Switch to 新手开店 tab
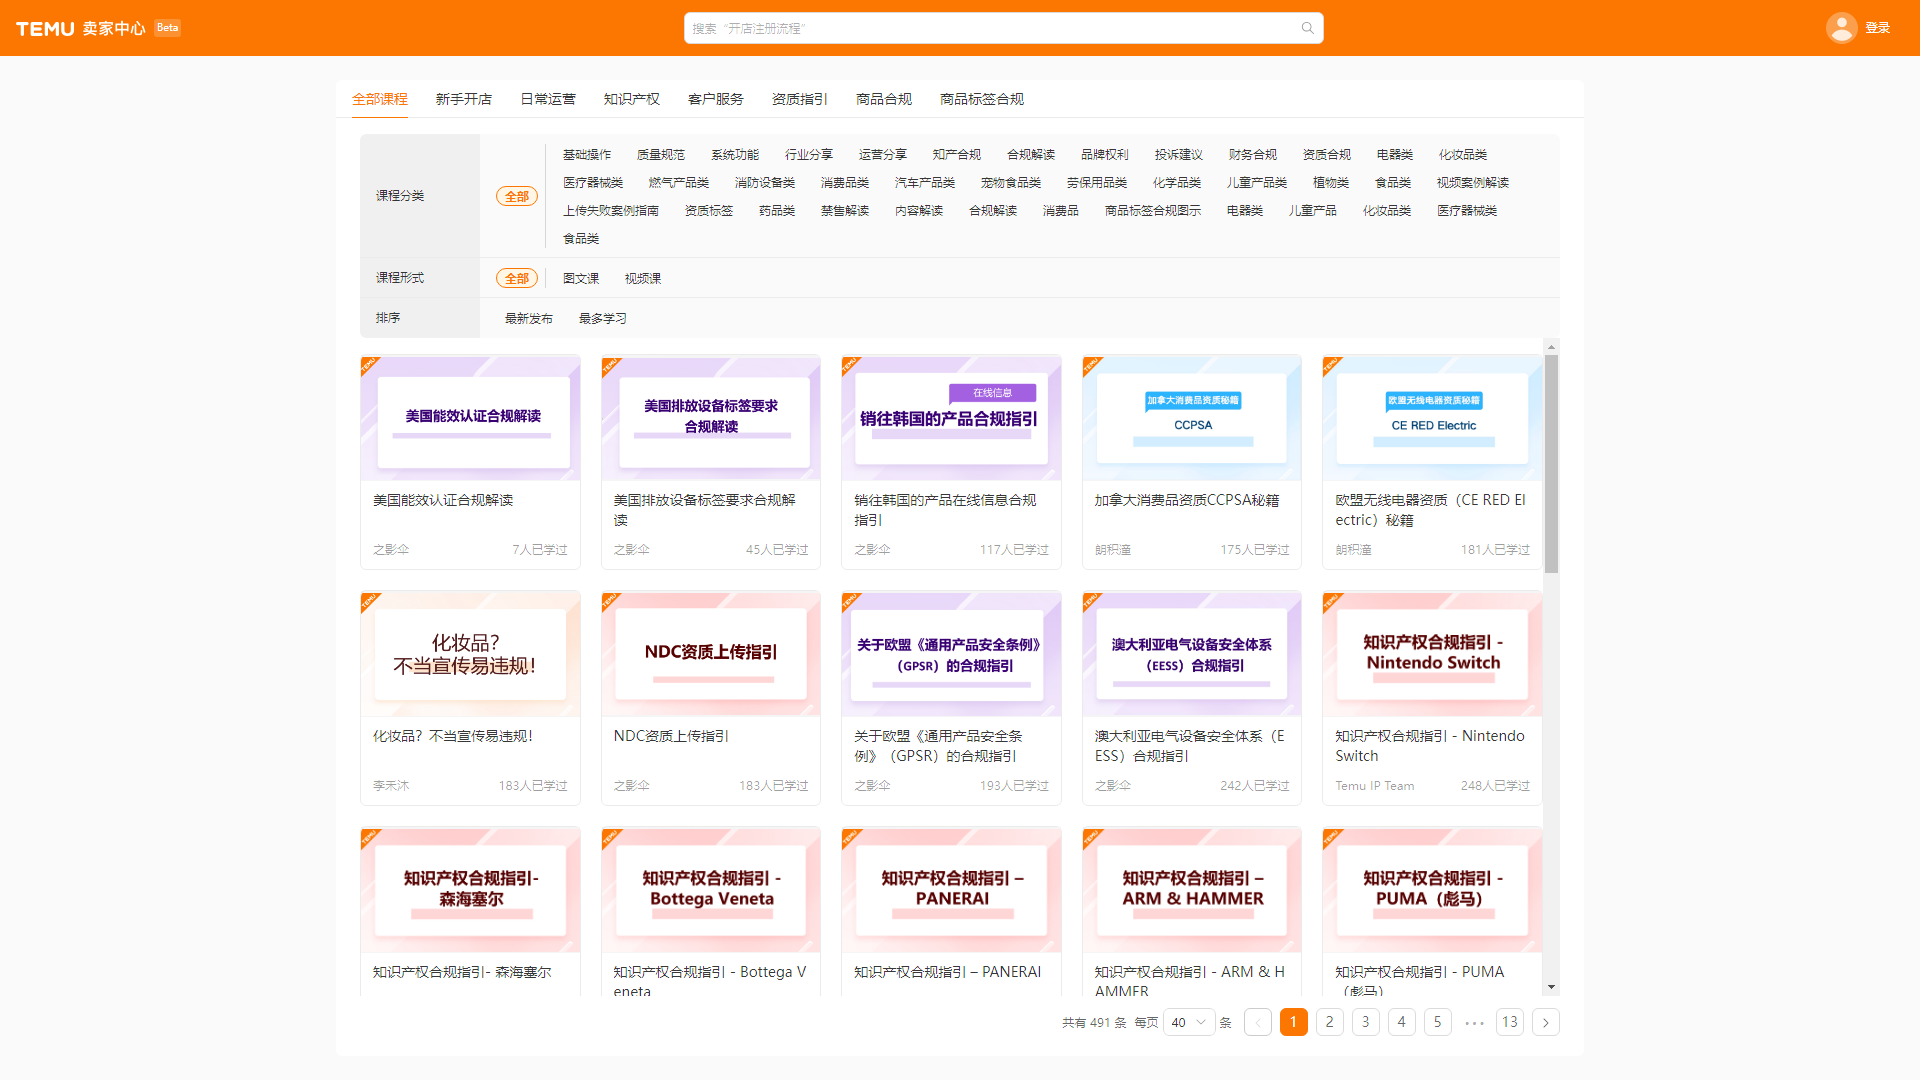 click(x=463, y=99)
